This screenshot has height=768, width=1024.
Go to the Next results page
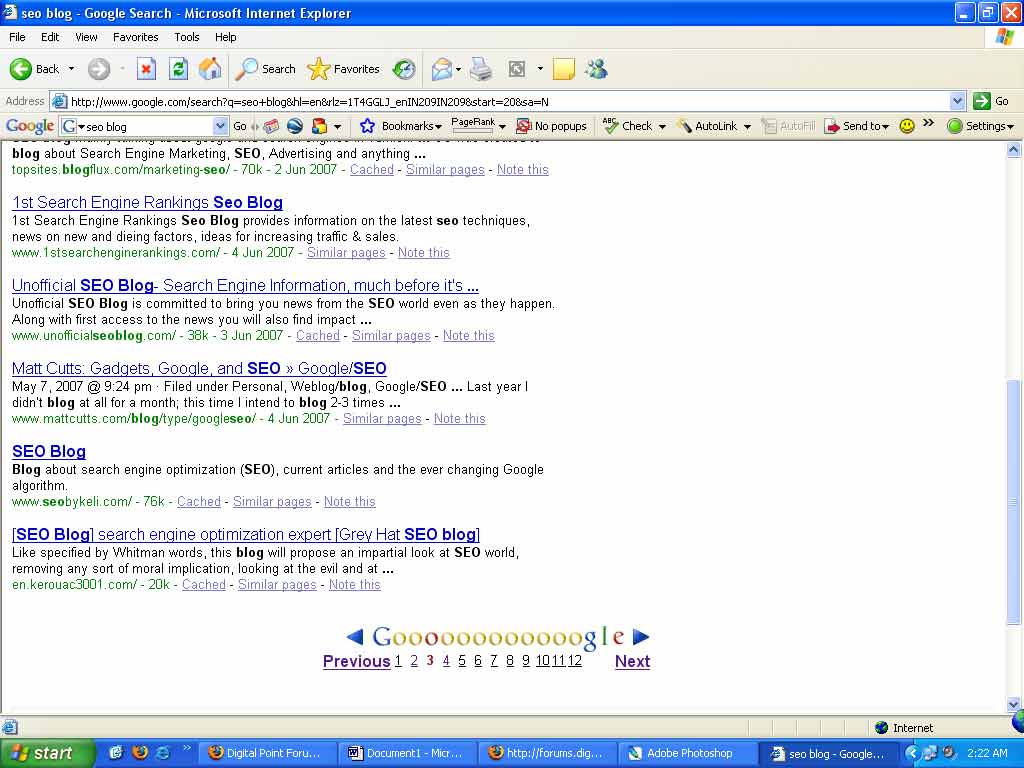pos(632,661)
